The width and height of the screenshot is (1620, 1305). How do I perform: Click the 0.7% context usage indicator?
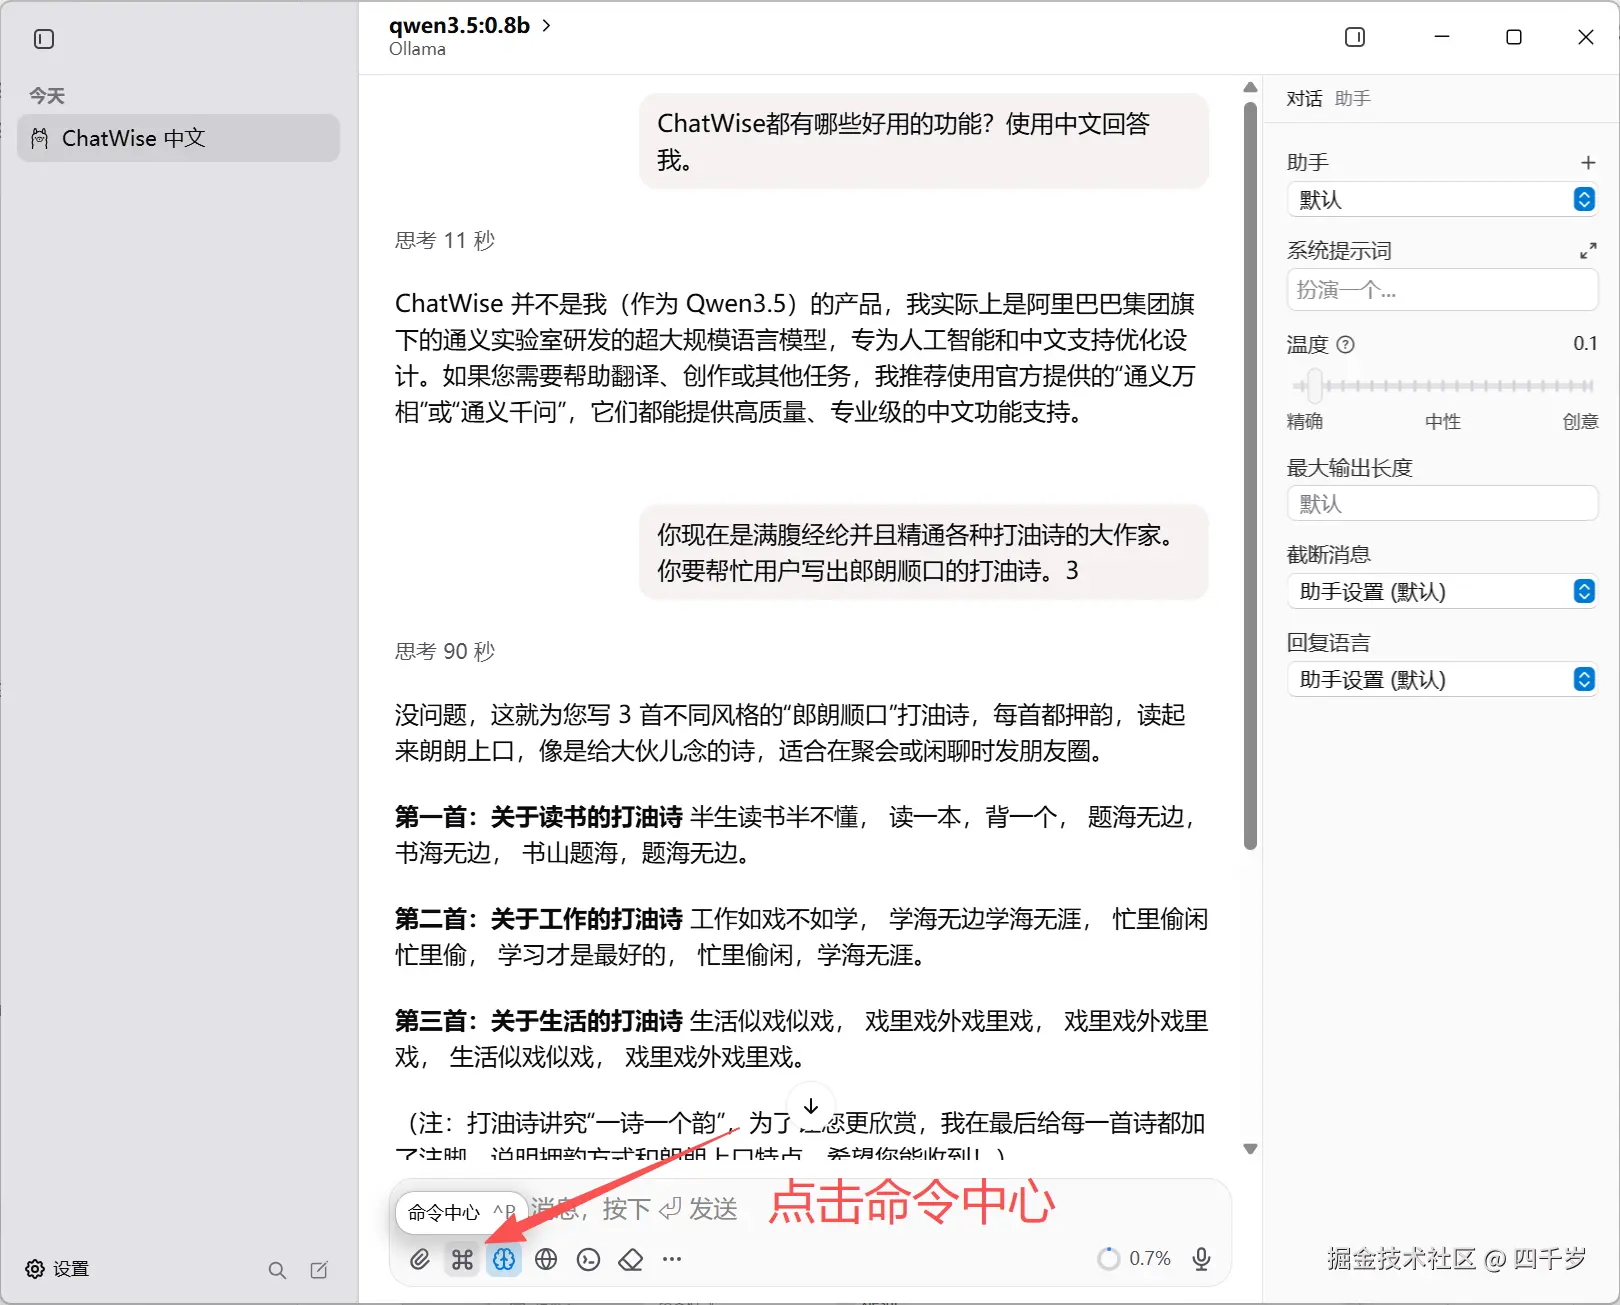click(1135, 1258)
